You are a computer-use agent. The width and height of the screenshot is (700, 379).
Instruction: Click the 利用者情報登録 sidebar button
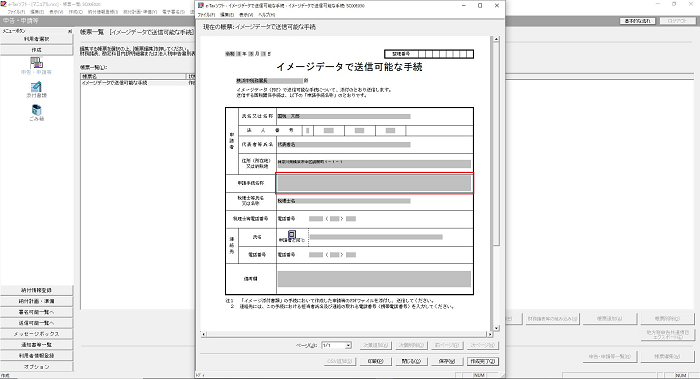37,356
